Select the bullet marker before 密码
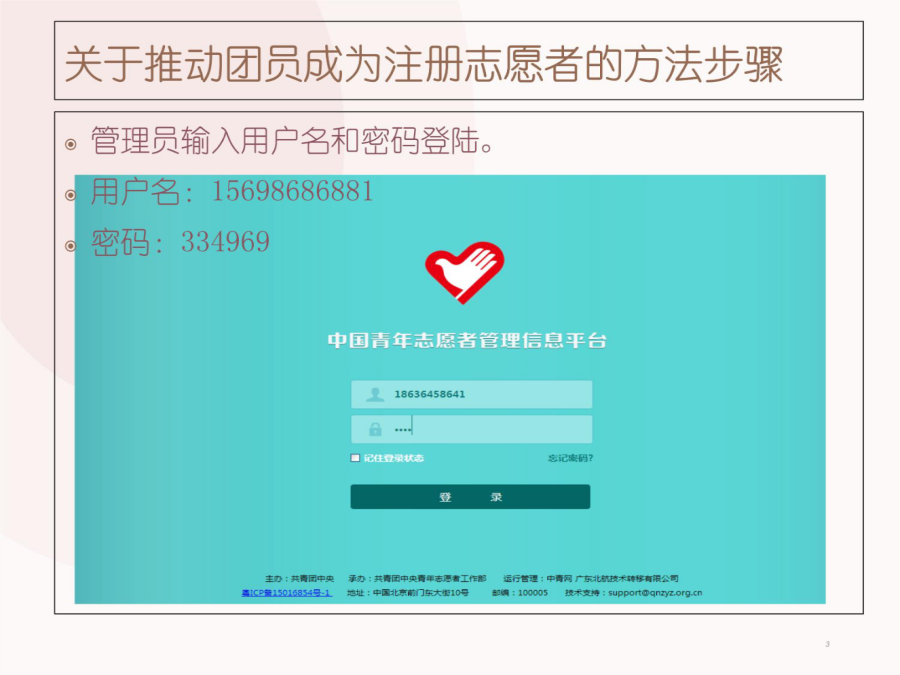900x675 pixels. coord(71,246)
